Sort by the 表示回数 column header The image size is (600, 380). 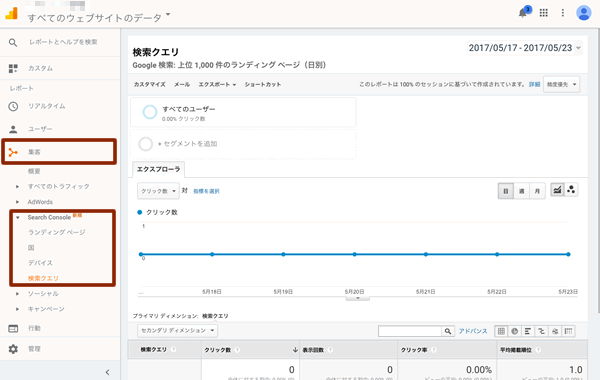tap(349, 350)
